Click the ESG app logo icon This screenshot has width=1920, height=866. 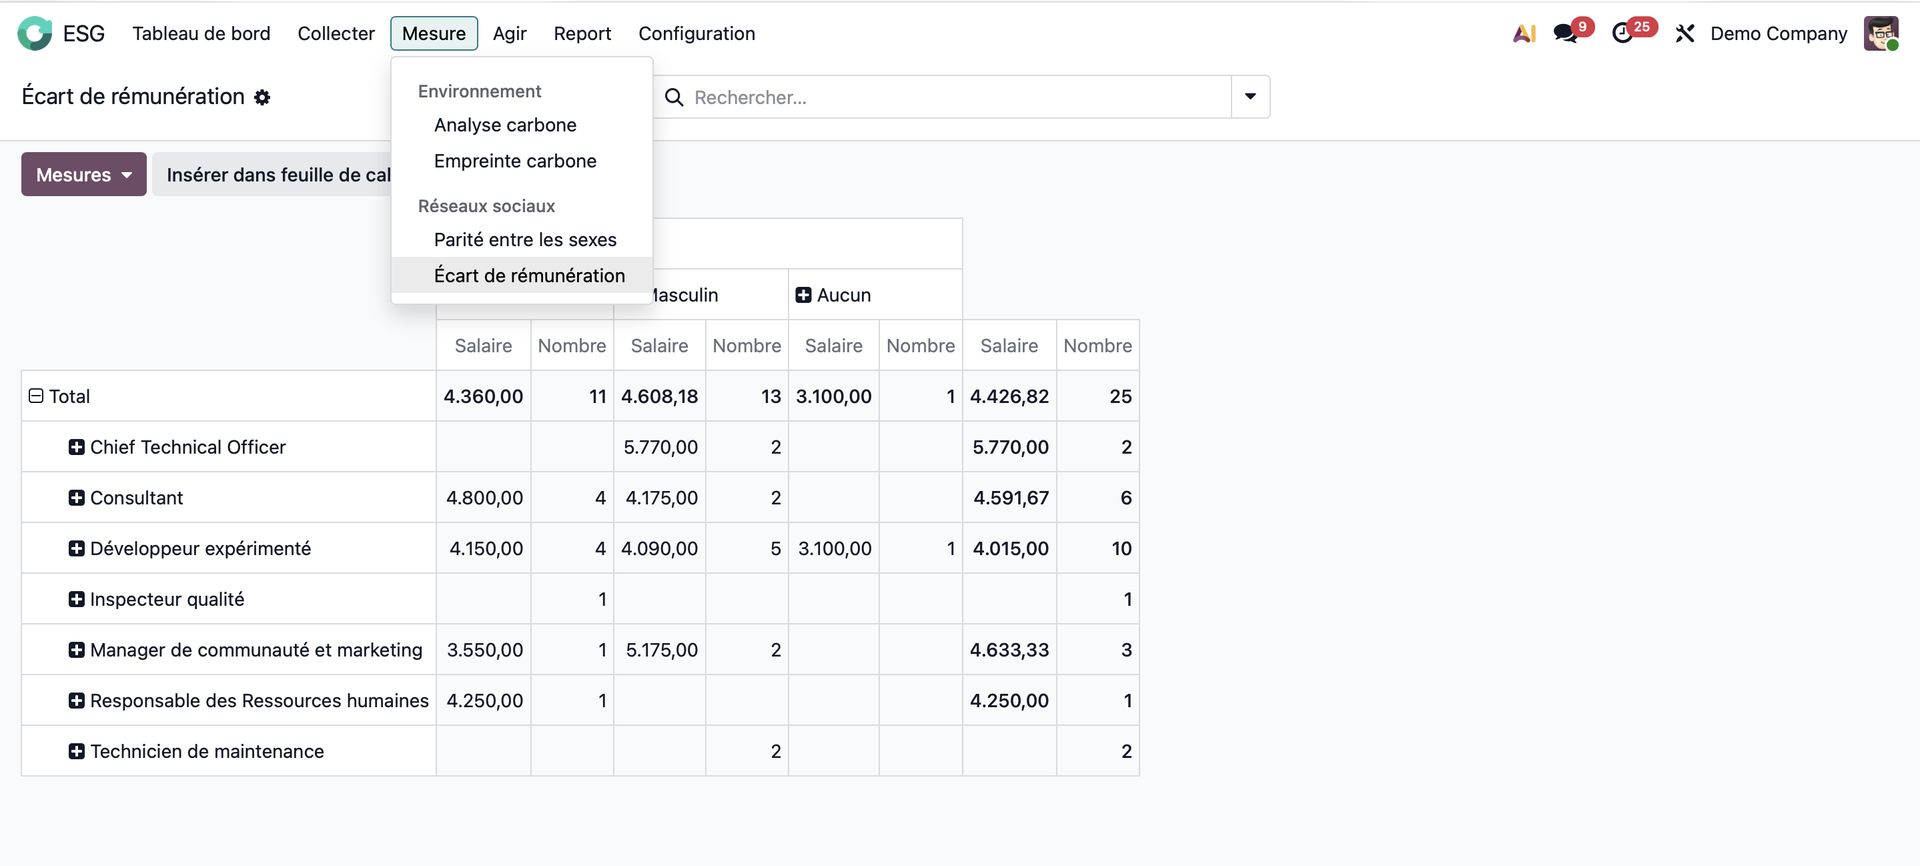click(x=35, y=34)
